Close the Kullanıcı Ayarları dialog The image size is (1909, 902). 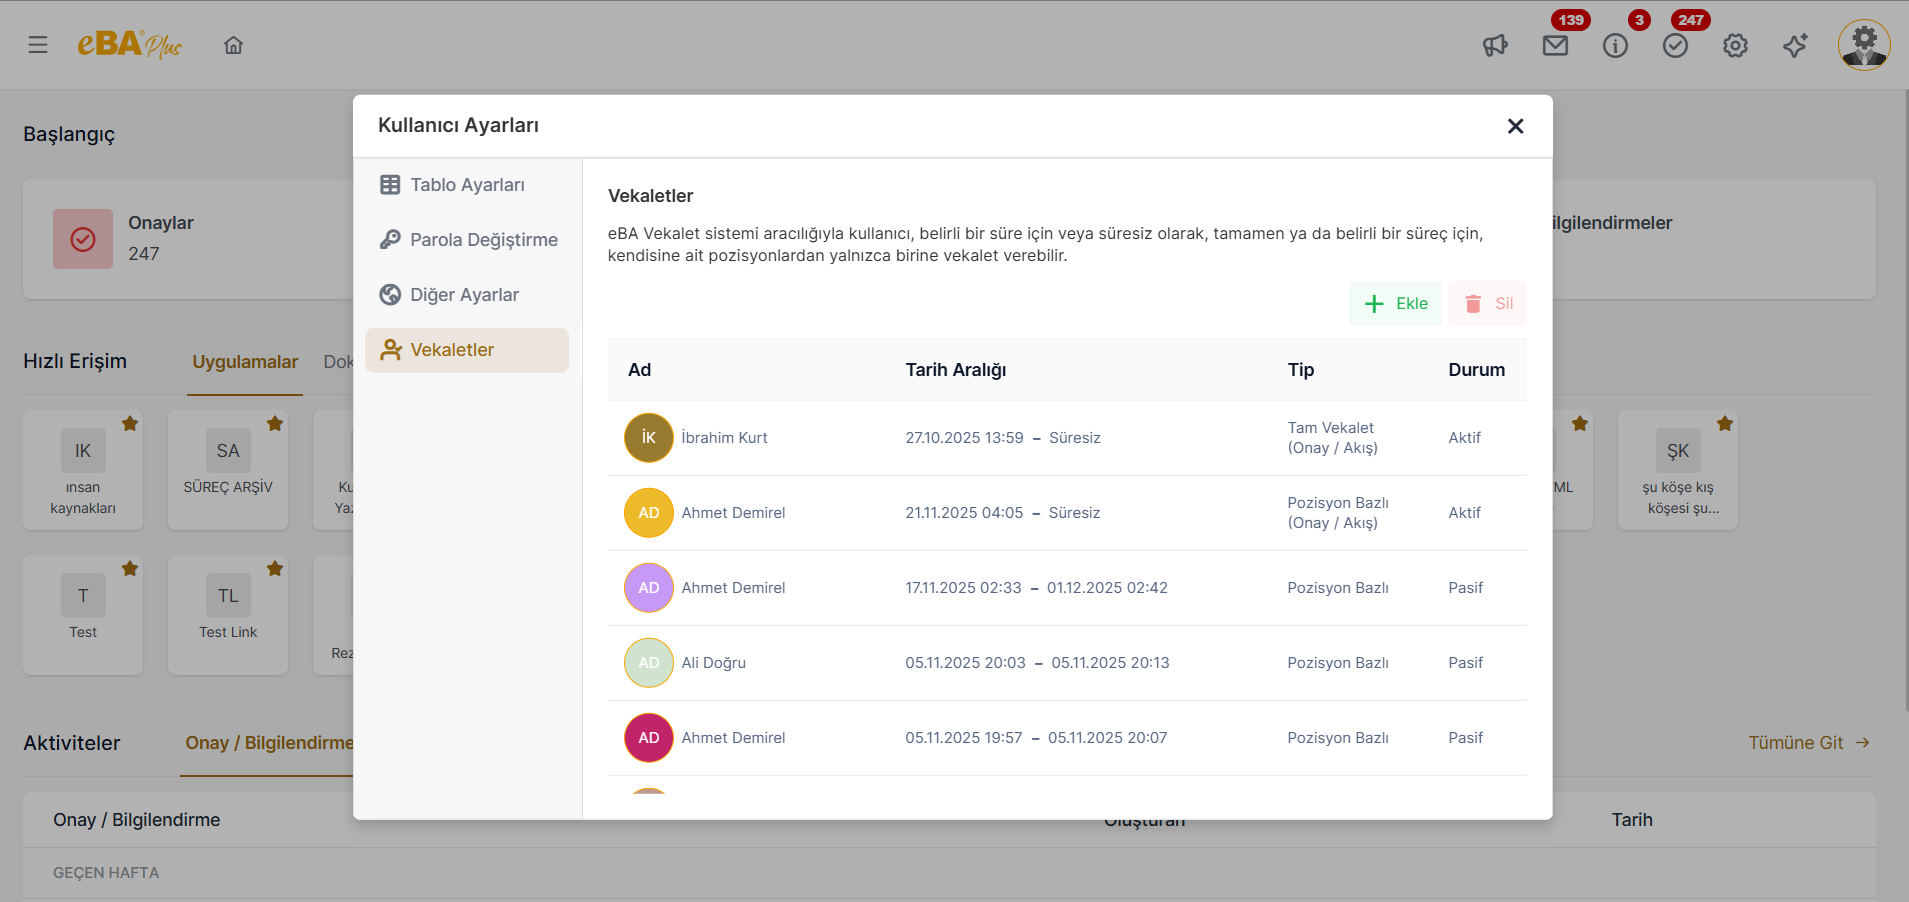(x=1515, y=126)
